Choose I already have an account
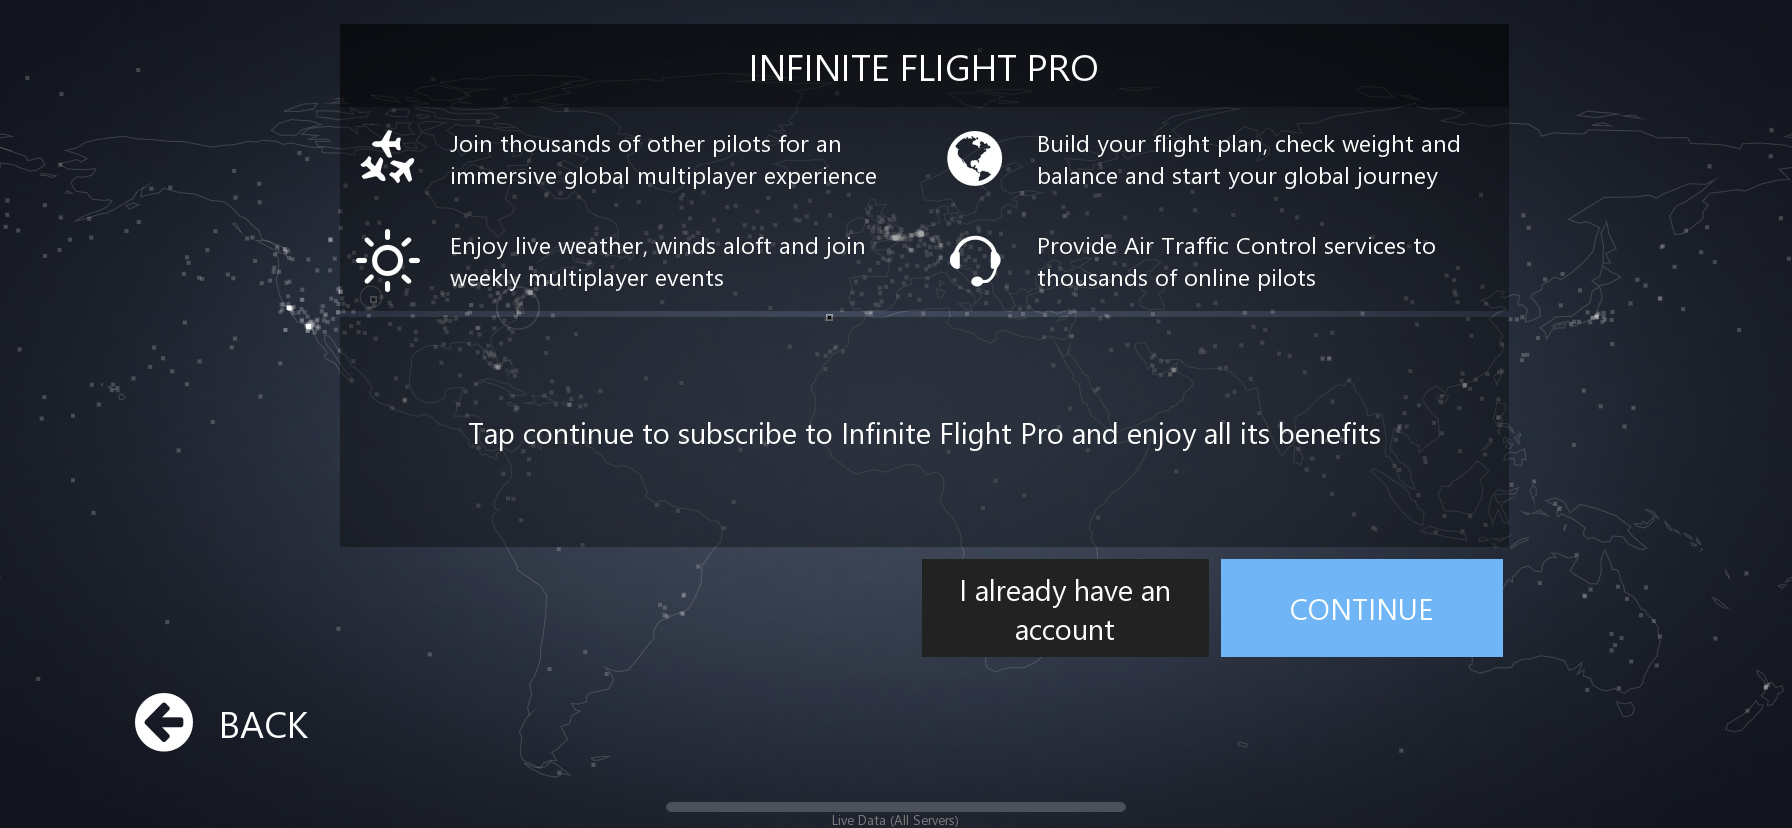1792x828 pixels. tap(1065, 608)
